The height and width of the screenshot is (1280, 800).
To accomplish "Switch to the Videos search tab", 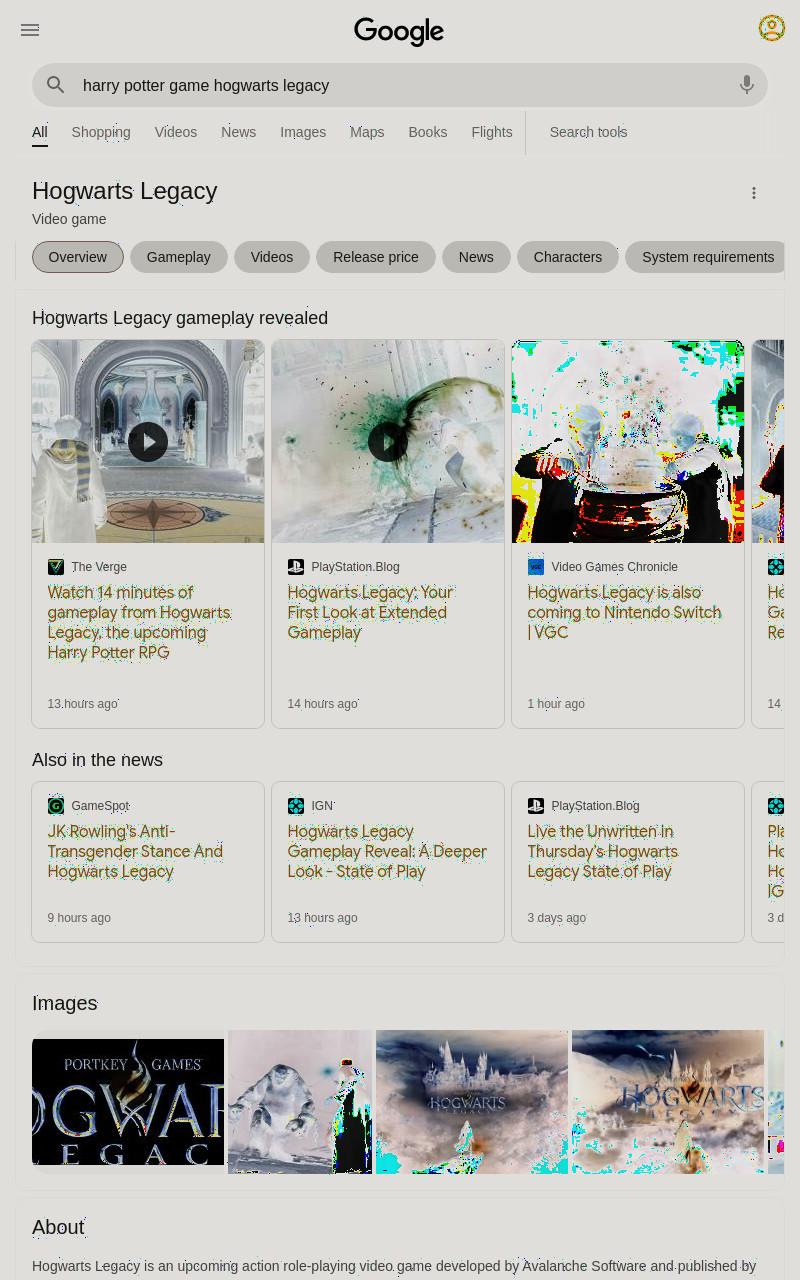I will 176,132.
